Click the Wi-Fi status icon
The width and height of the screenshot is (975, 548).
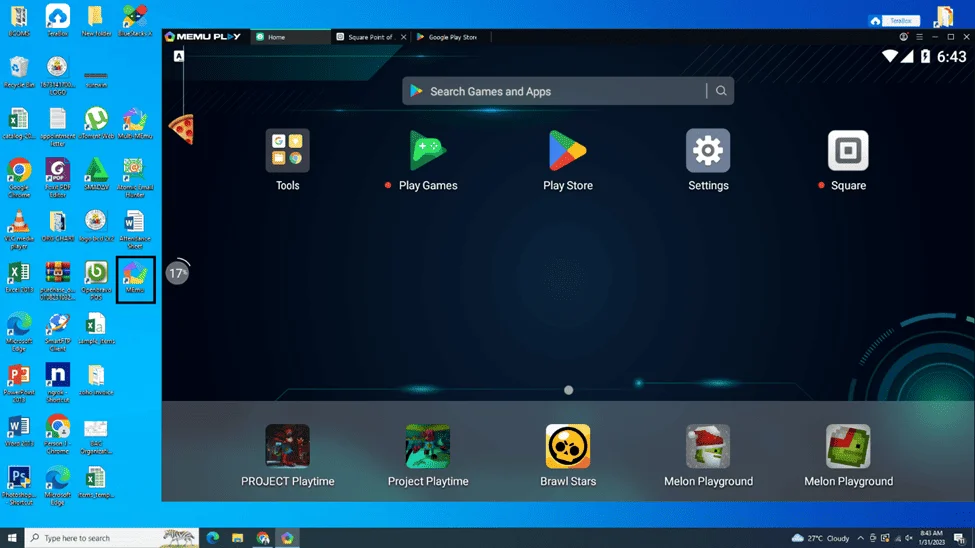coord(890,57)
